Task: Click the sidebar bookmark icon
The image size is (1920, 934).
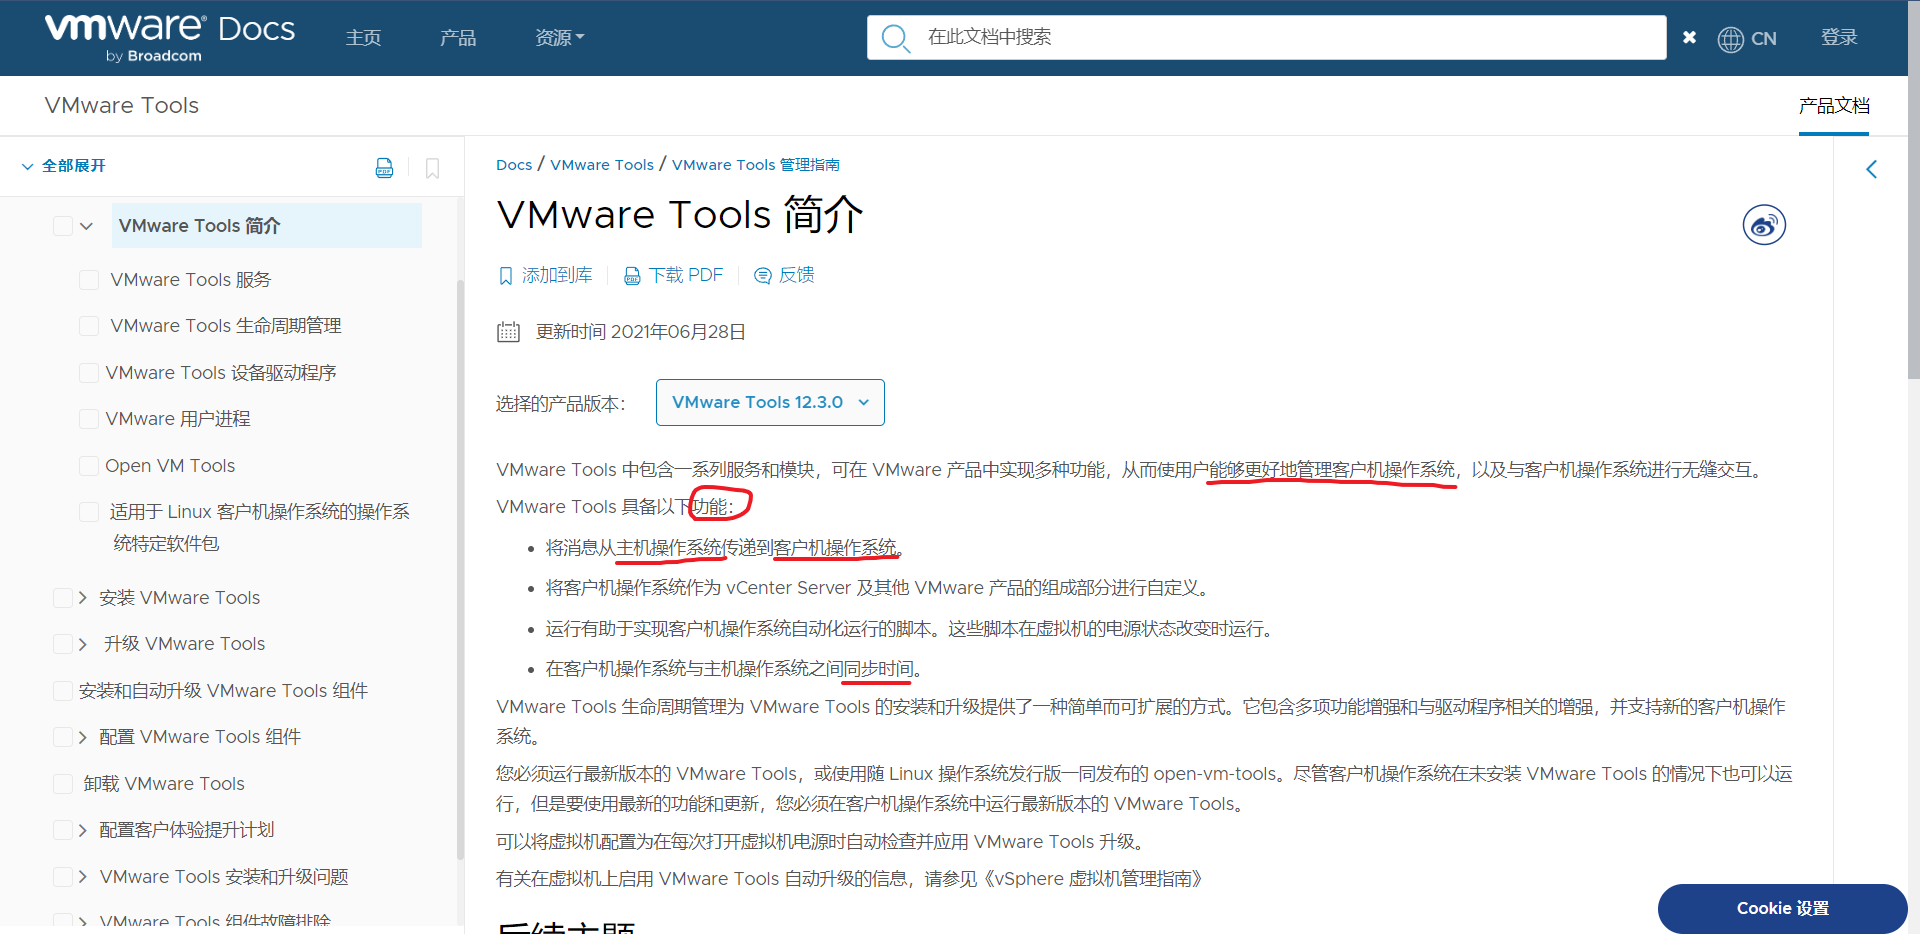Action: coord(432,168)
